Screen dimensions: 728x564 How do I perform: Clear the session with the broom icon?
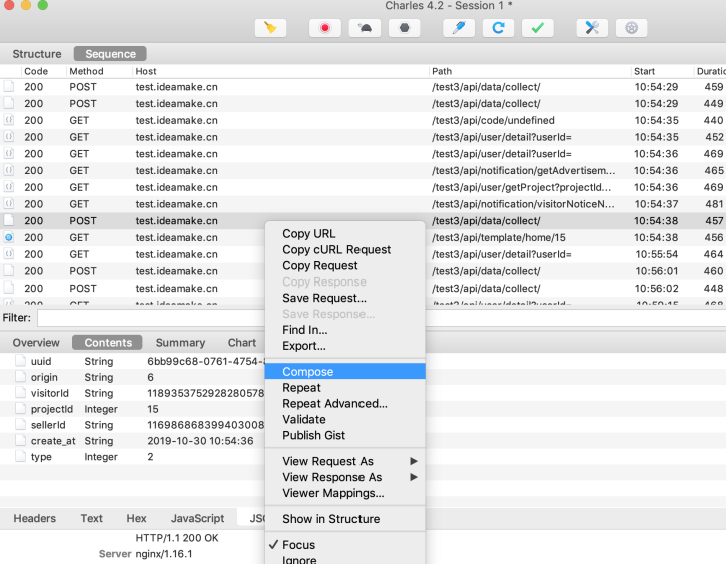click(x=270, y=28)
